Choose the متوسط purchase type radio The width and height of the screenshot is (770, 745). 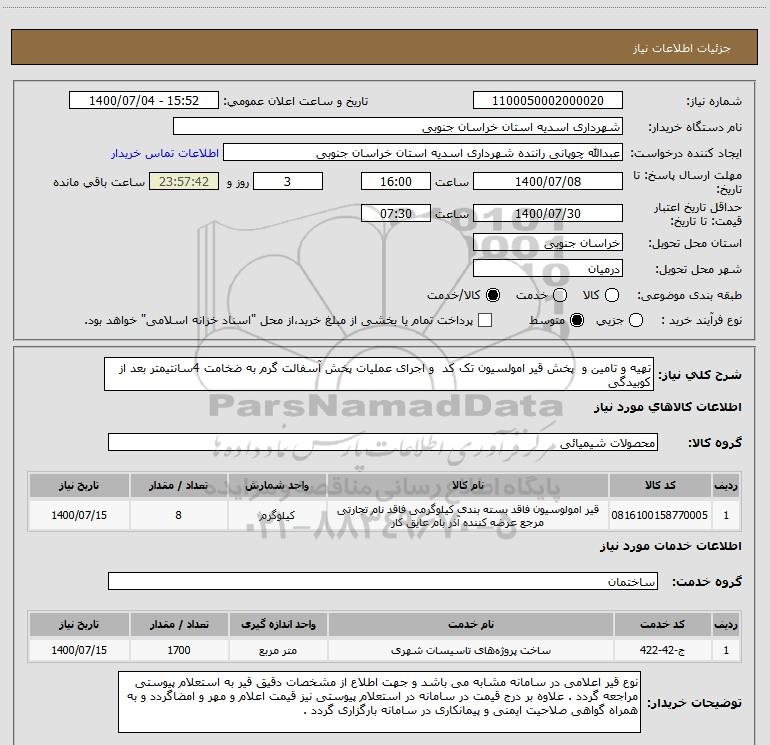[577, 320]
